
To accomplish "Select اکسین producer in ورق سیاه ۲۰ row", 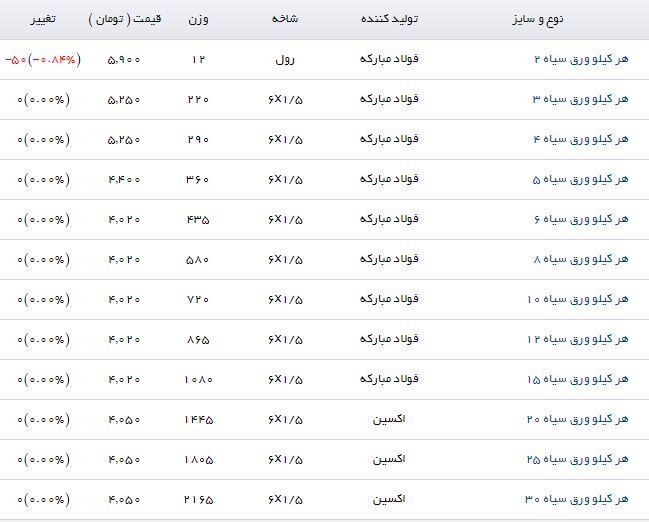I will [x=389, y=419].
